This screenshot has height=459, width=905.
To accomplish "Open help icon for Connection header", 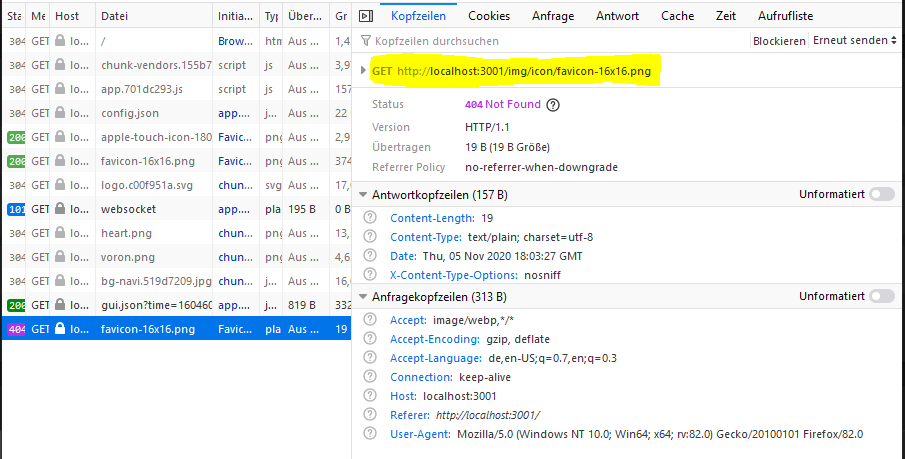I will point(370,376).
